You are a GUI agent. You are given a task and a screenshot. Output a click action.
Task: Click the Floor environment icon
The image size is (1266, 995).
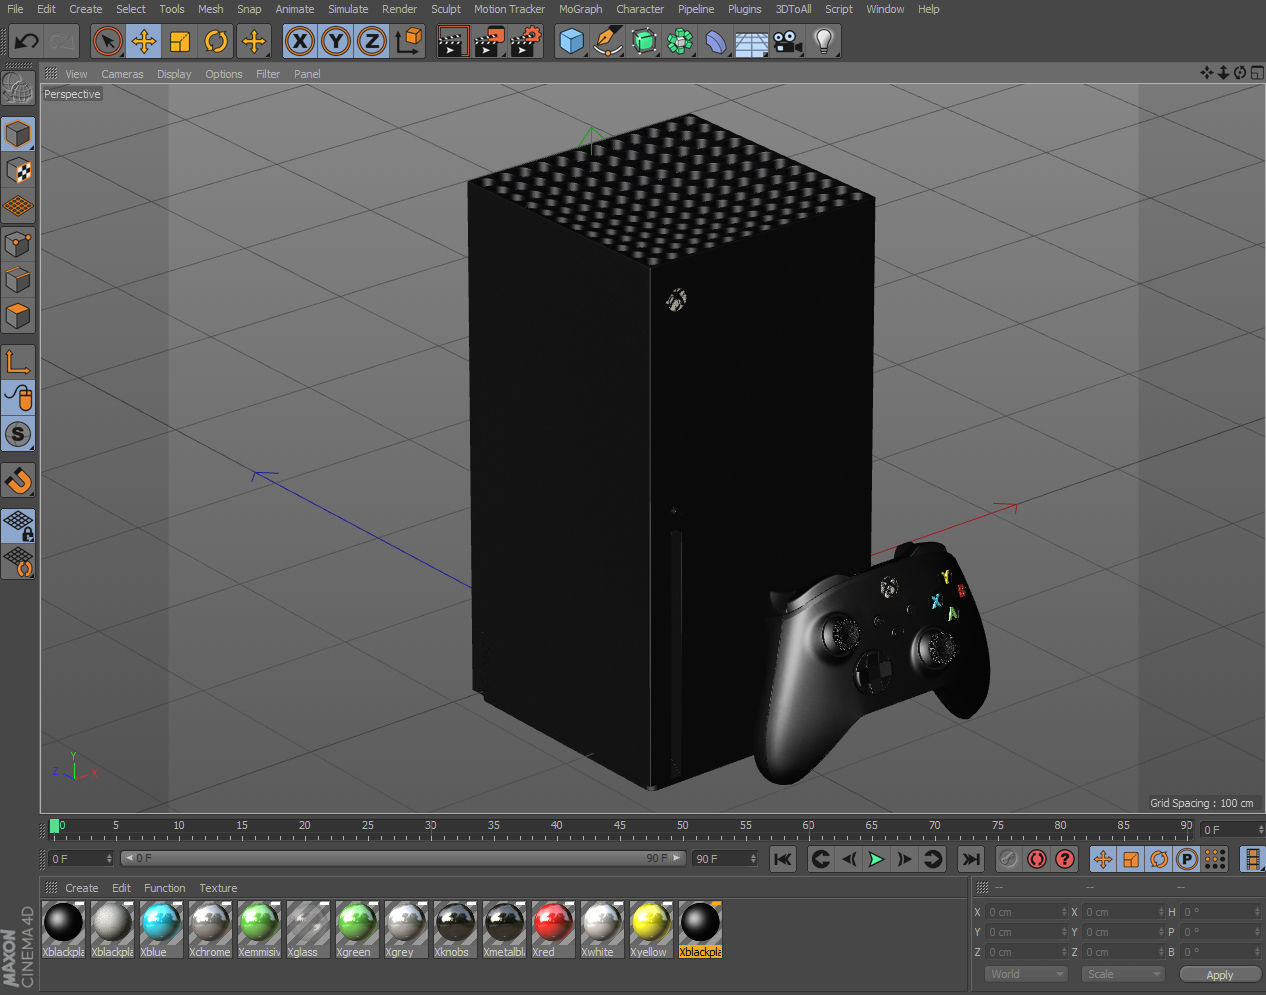click(x=752, y=42)
